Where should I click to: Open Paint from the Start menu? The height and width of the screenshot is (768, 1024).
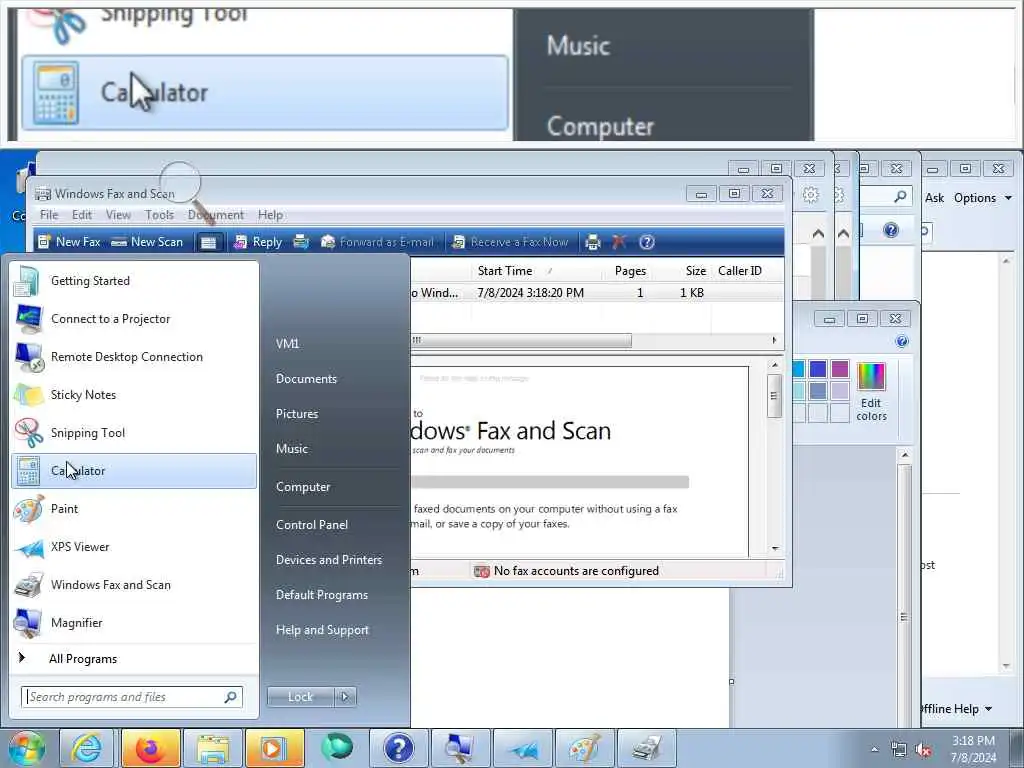tap(134, 509)
